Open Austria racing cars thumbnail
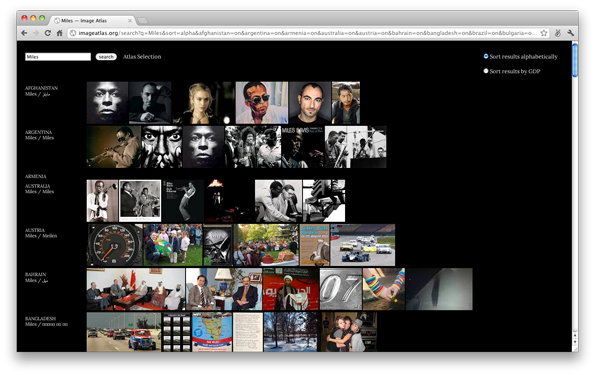Viewport: 595px width, 375px height. (363, 245)
